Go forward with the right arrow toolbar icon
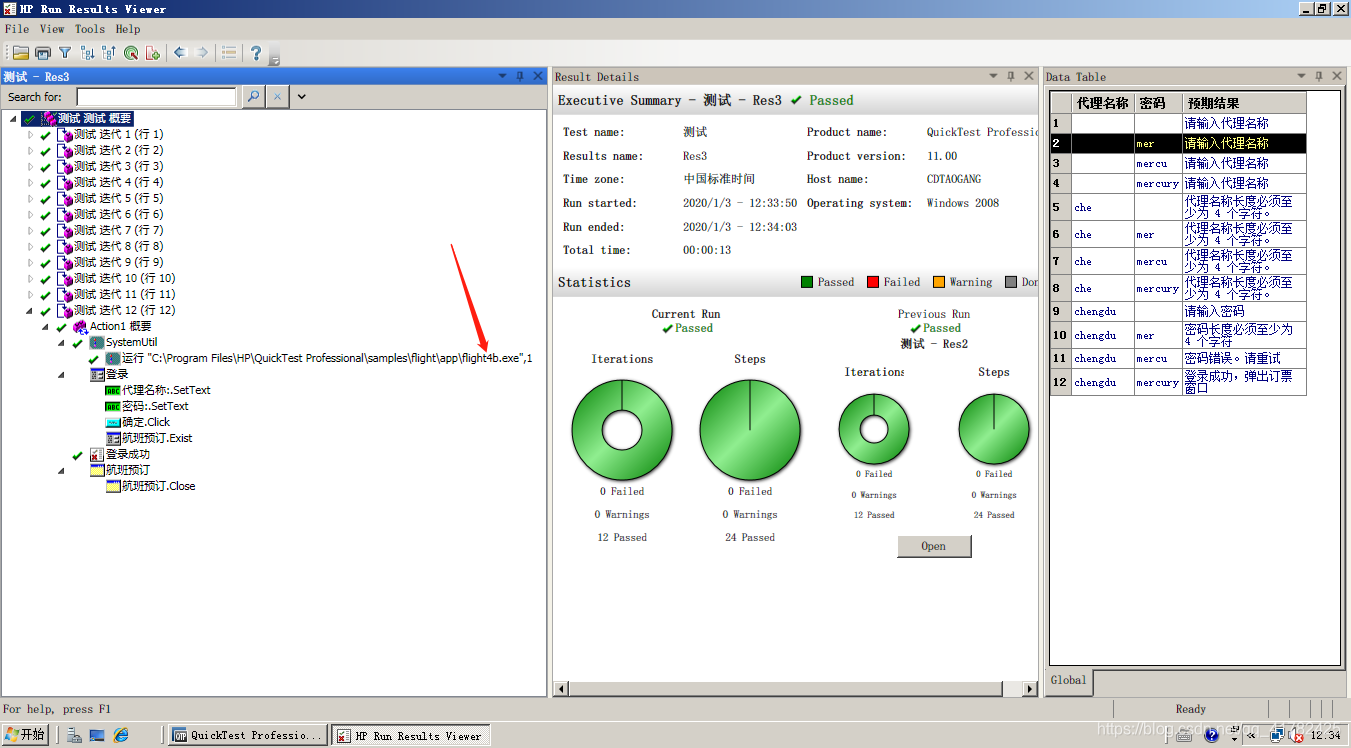This screenshot has height=748, width=1351. click(x=202, y=53)
